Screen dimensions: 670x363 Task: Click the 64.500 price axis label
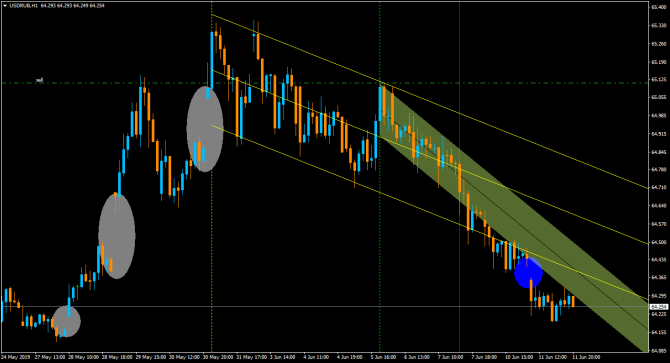[658, 242]
